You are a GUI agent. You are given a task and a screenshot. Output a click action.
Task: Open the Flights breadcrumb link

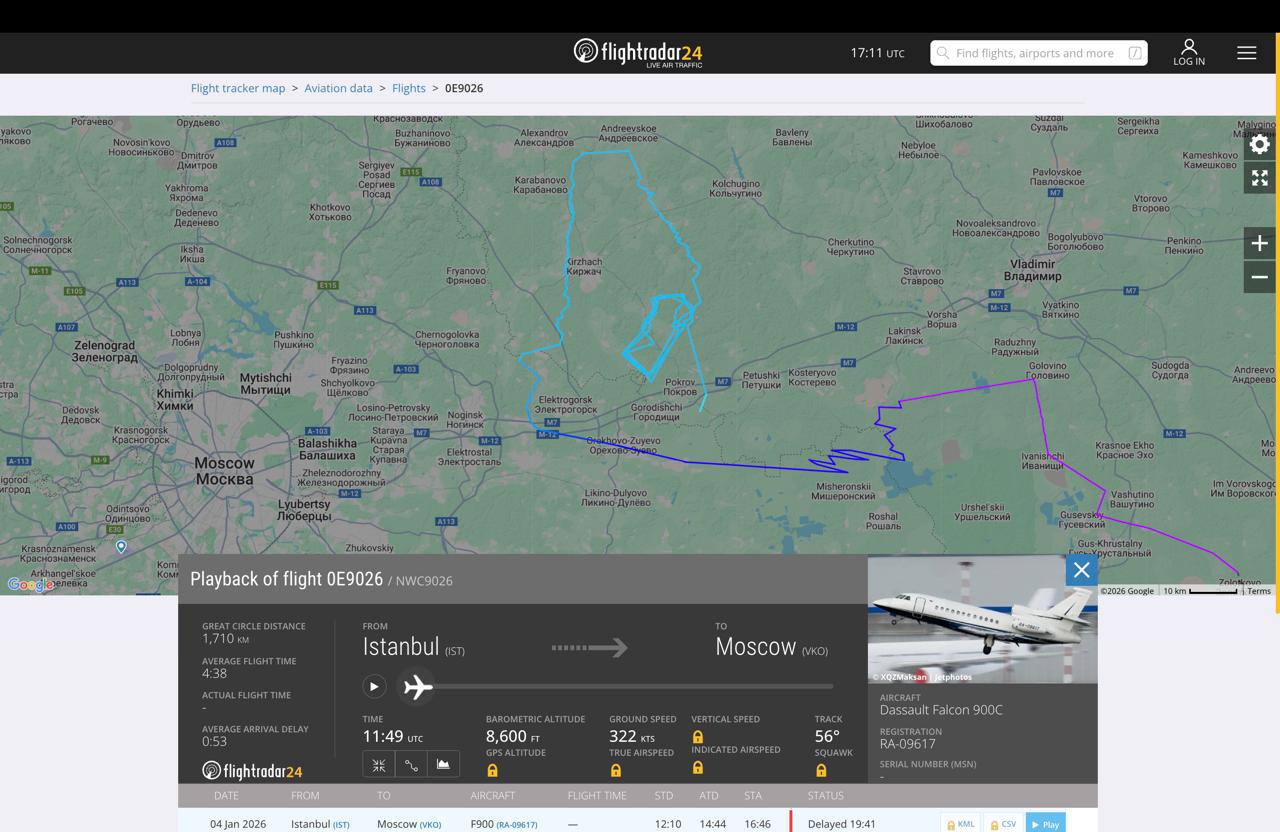click(x=408, y=88)
